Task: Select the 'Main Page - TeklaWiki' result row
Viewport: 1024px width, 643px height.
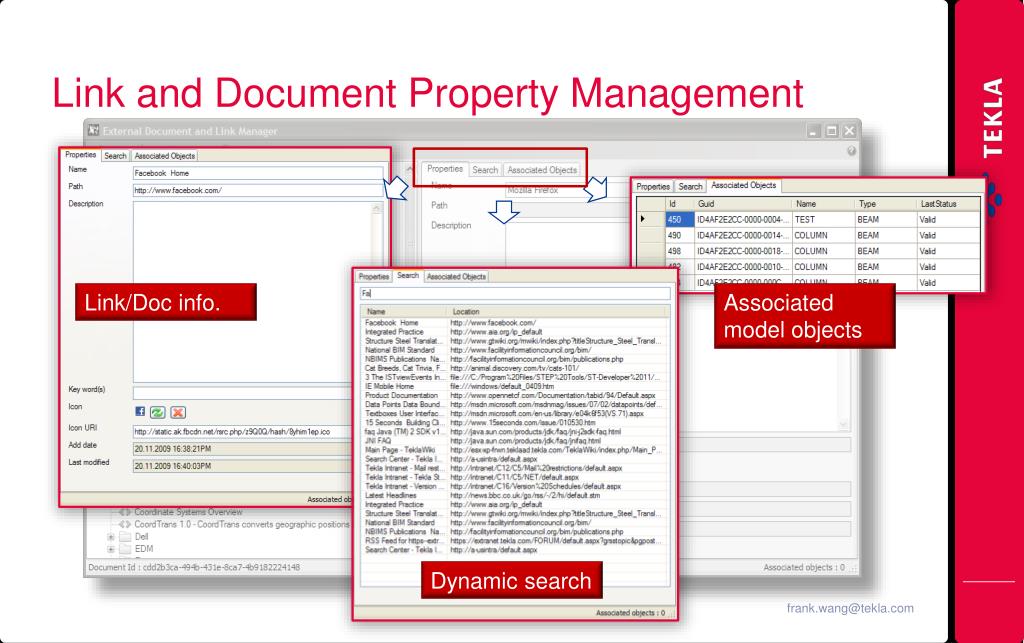Action: click(515, 450)
